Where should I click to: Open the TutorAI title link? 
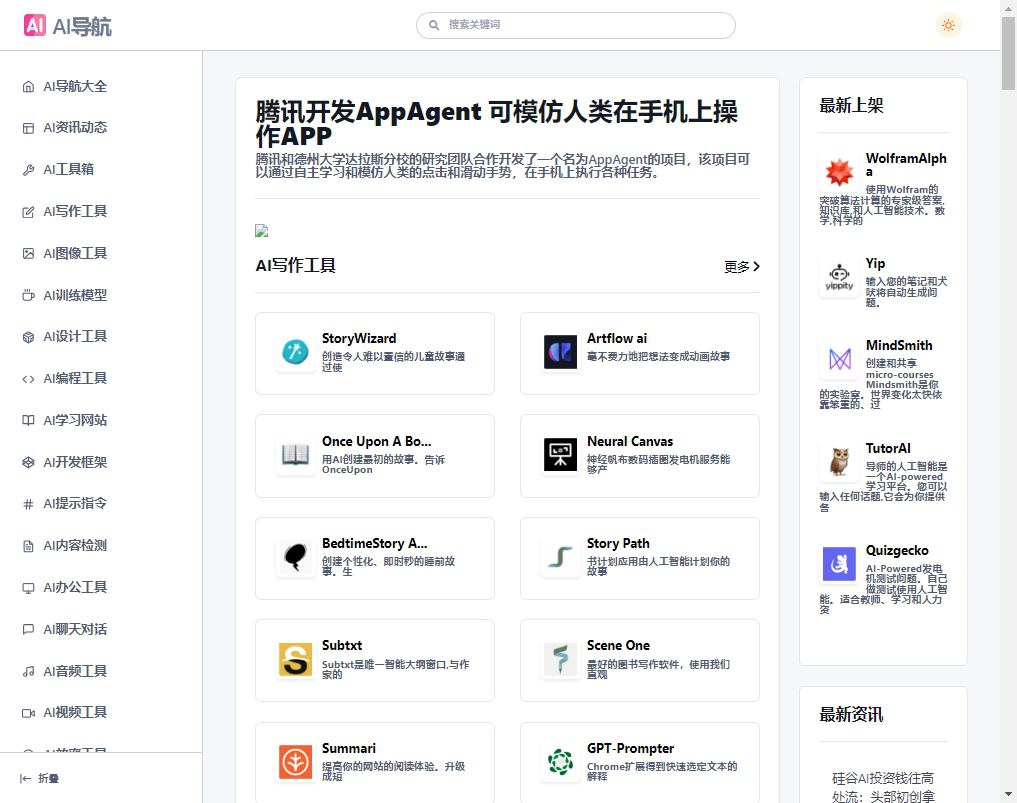pos(888,449)
